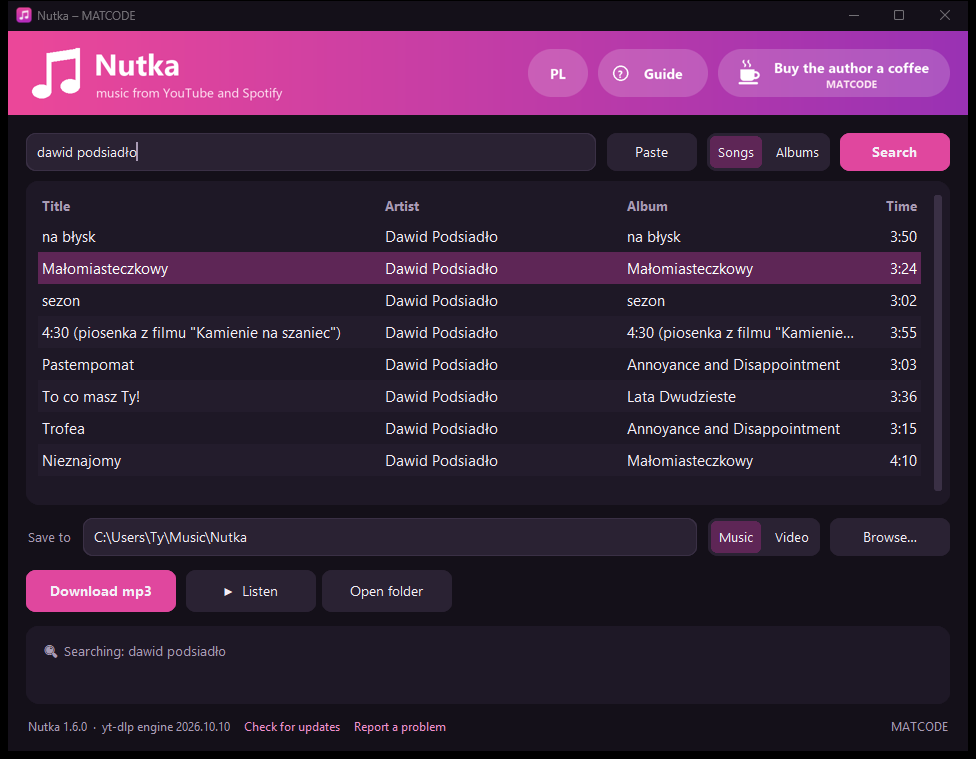Sort by the Artist column header

pos(401,206)
